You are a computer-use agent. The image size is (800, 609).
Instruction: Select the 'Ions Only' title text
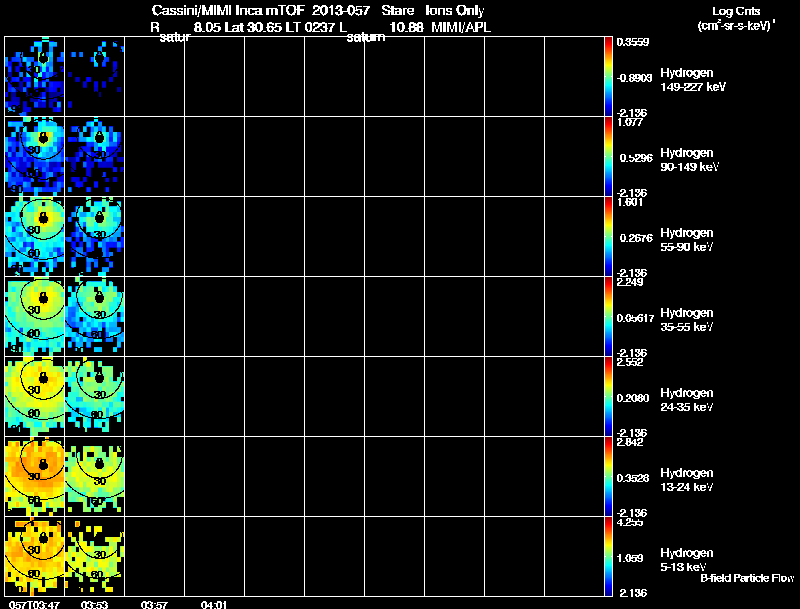tap(455, 11)
